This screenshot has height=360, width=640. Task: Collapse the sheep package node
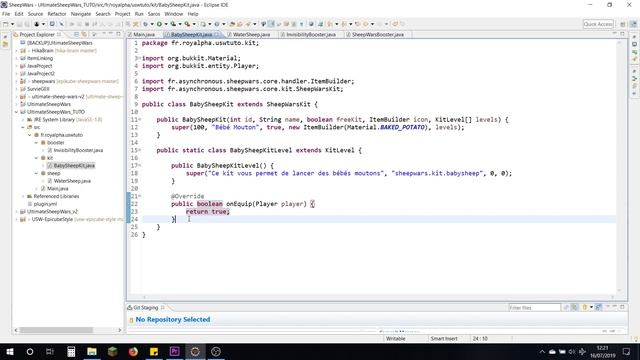36,173
